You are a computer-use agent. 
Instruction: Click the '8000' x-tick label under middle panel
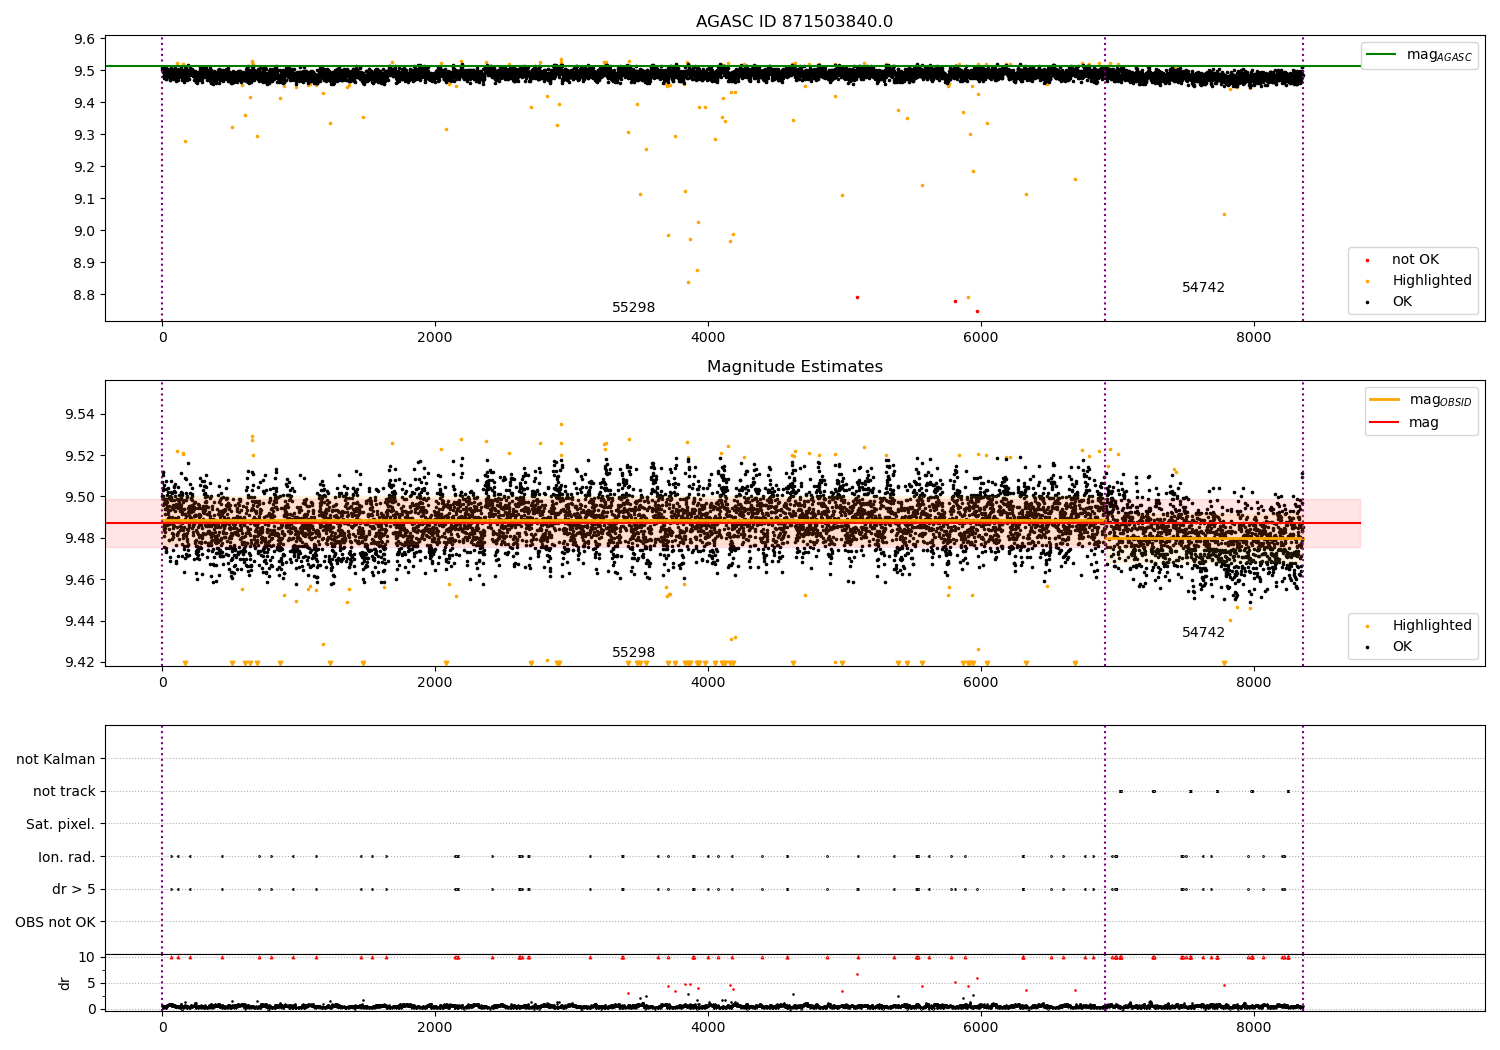point(1254,683)
